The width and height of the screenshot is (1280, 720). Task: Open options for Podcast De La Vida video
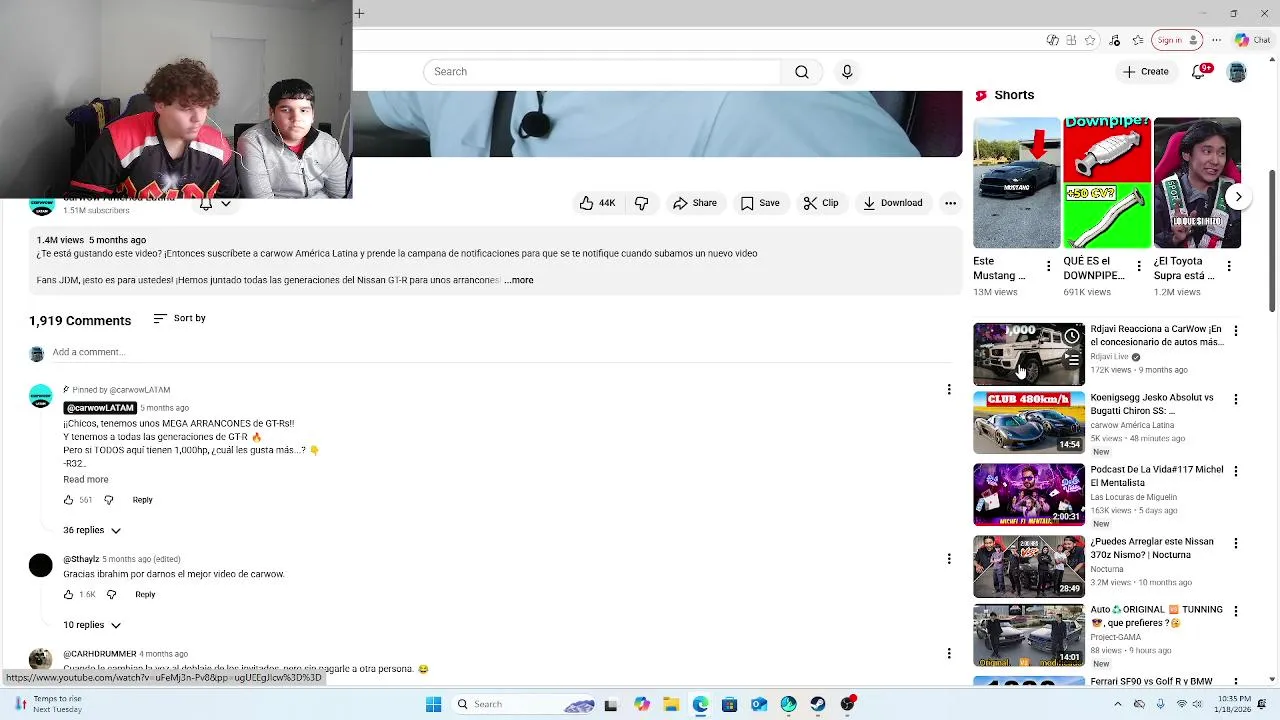(1235, 471)
